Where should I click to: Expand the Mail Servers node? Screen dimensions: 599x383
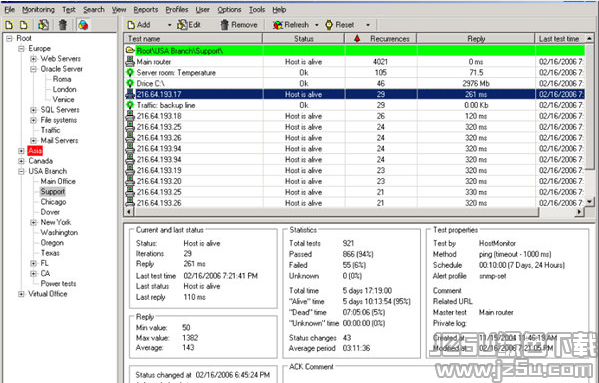[34, 141]
